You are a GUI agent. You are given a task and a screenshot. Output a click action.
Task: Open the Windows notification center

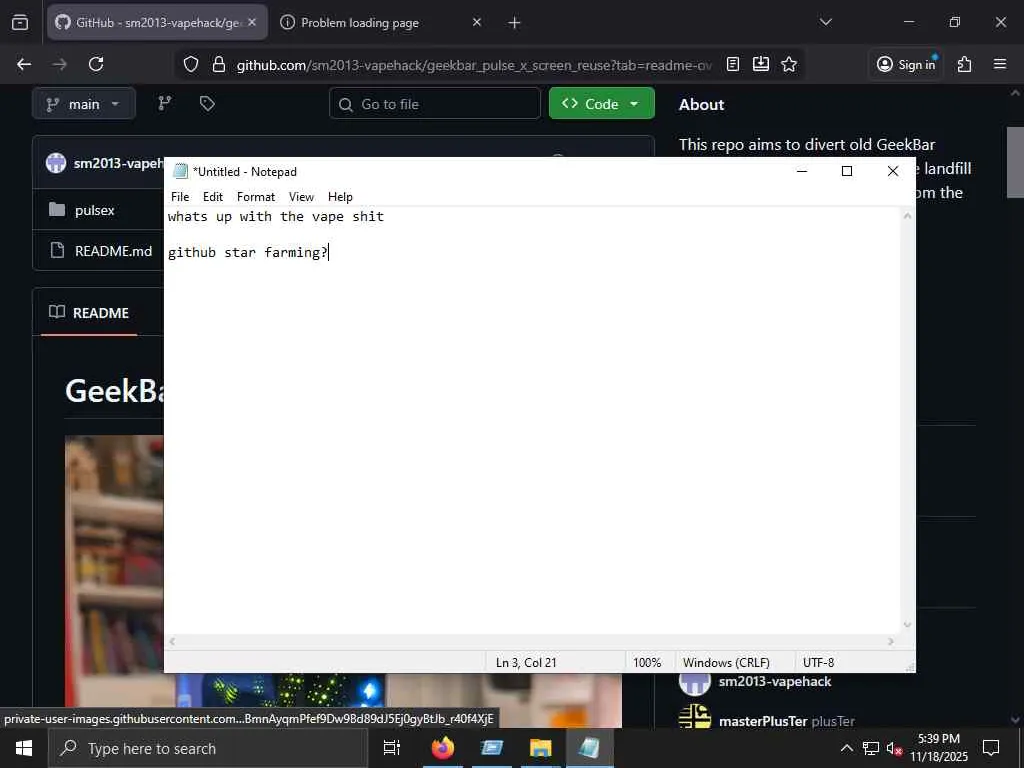point(991,748)
